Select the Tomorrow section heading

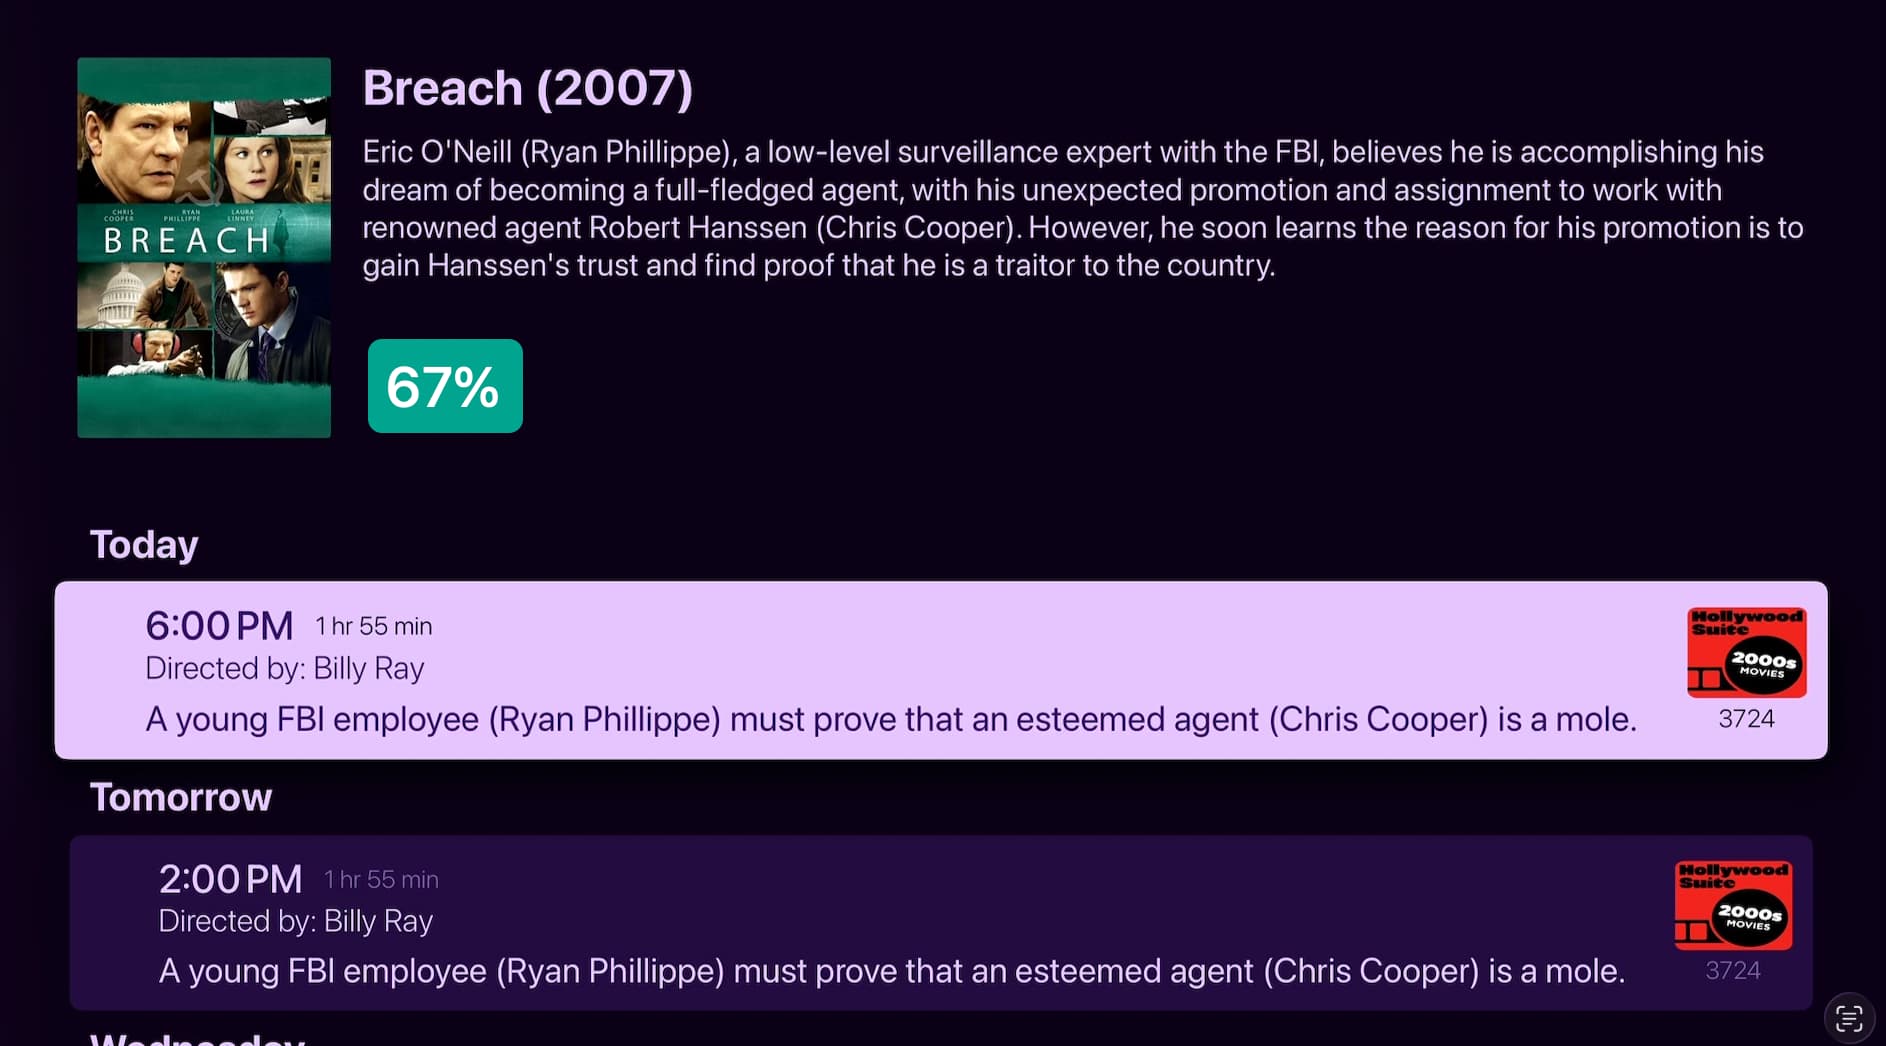point(181,798)
